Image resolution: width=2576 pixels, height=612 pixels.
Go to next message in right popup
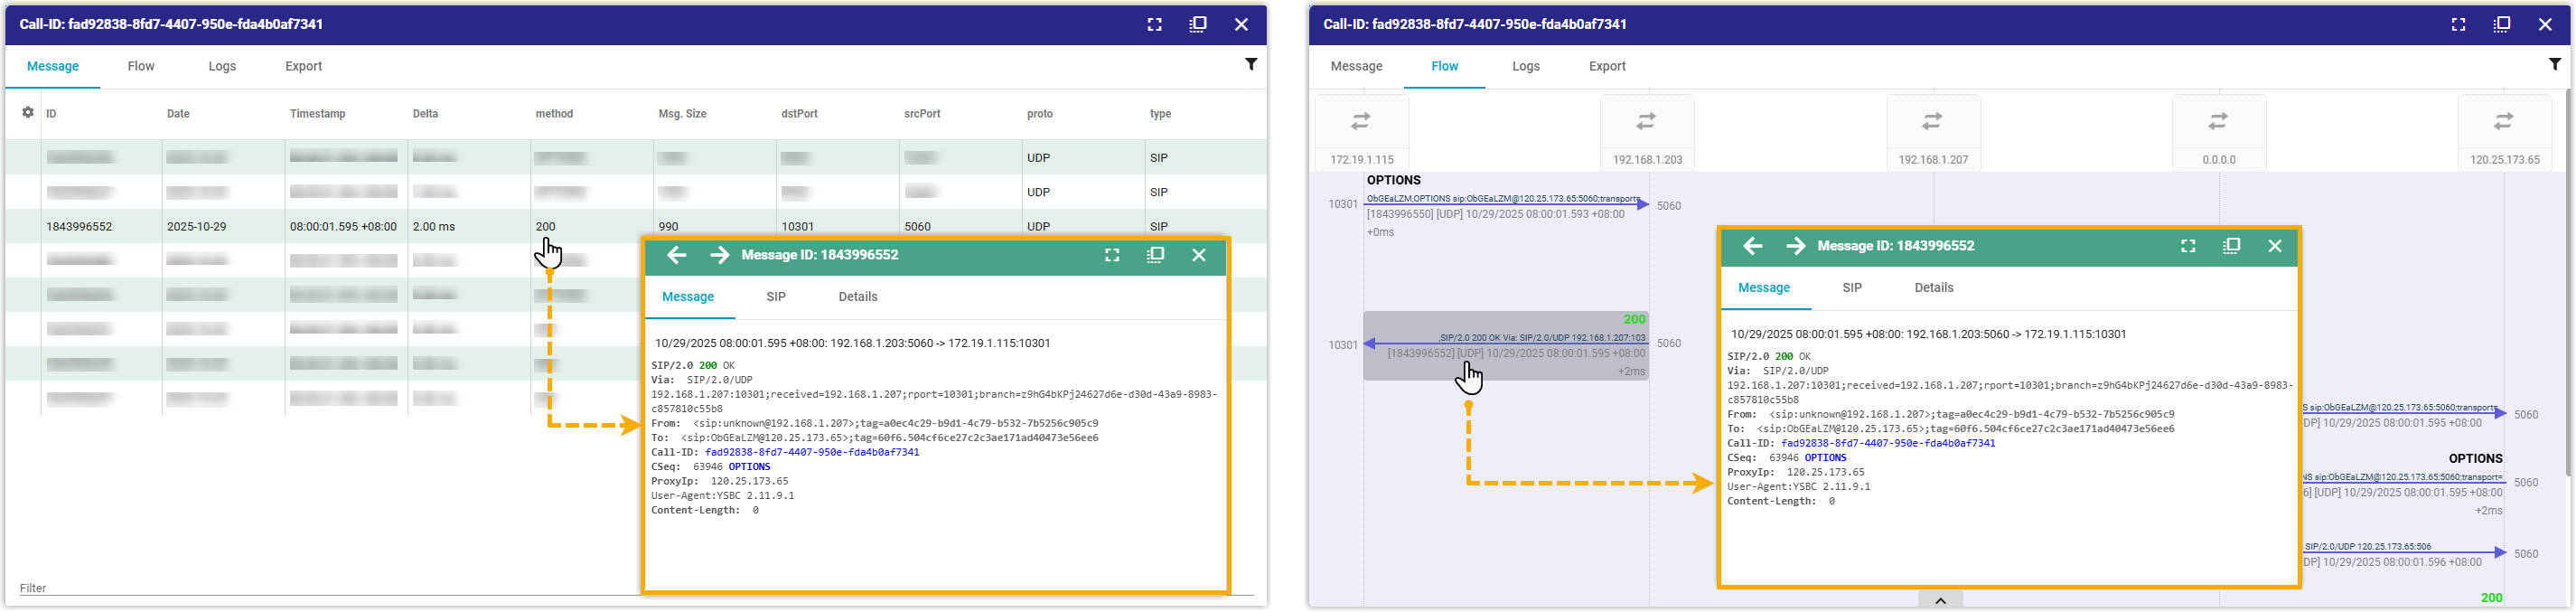coord(1795,246)
